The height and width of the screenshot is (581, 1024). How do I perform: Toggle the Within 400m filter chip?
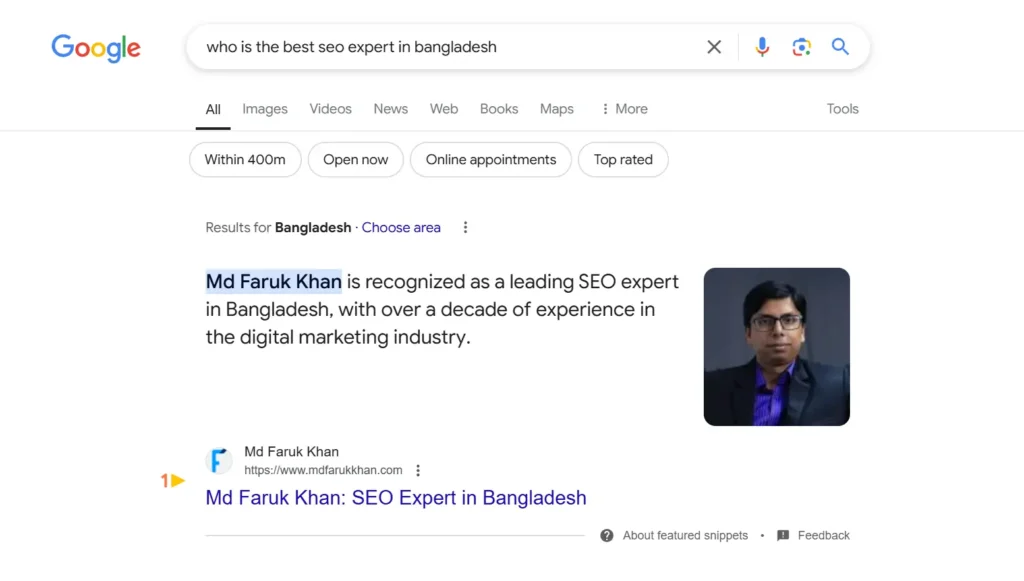(x=245, y=160)
